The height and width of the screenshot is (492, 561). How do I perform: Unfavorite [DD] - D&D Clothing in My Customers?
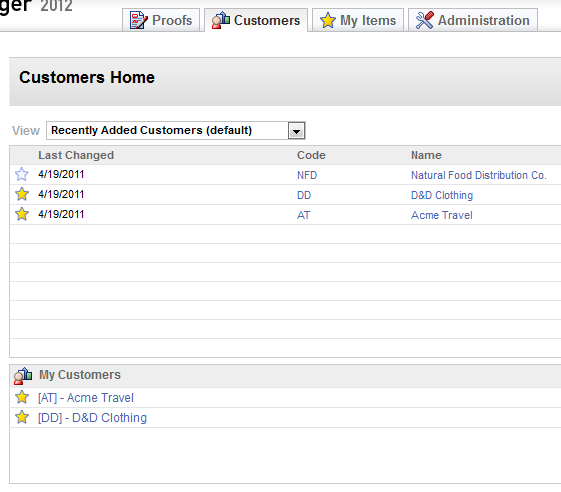click(x=22, y=417)
